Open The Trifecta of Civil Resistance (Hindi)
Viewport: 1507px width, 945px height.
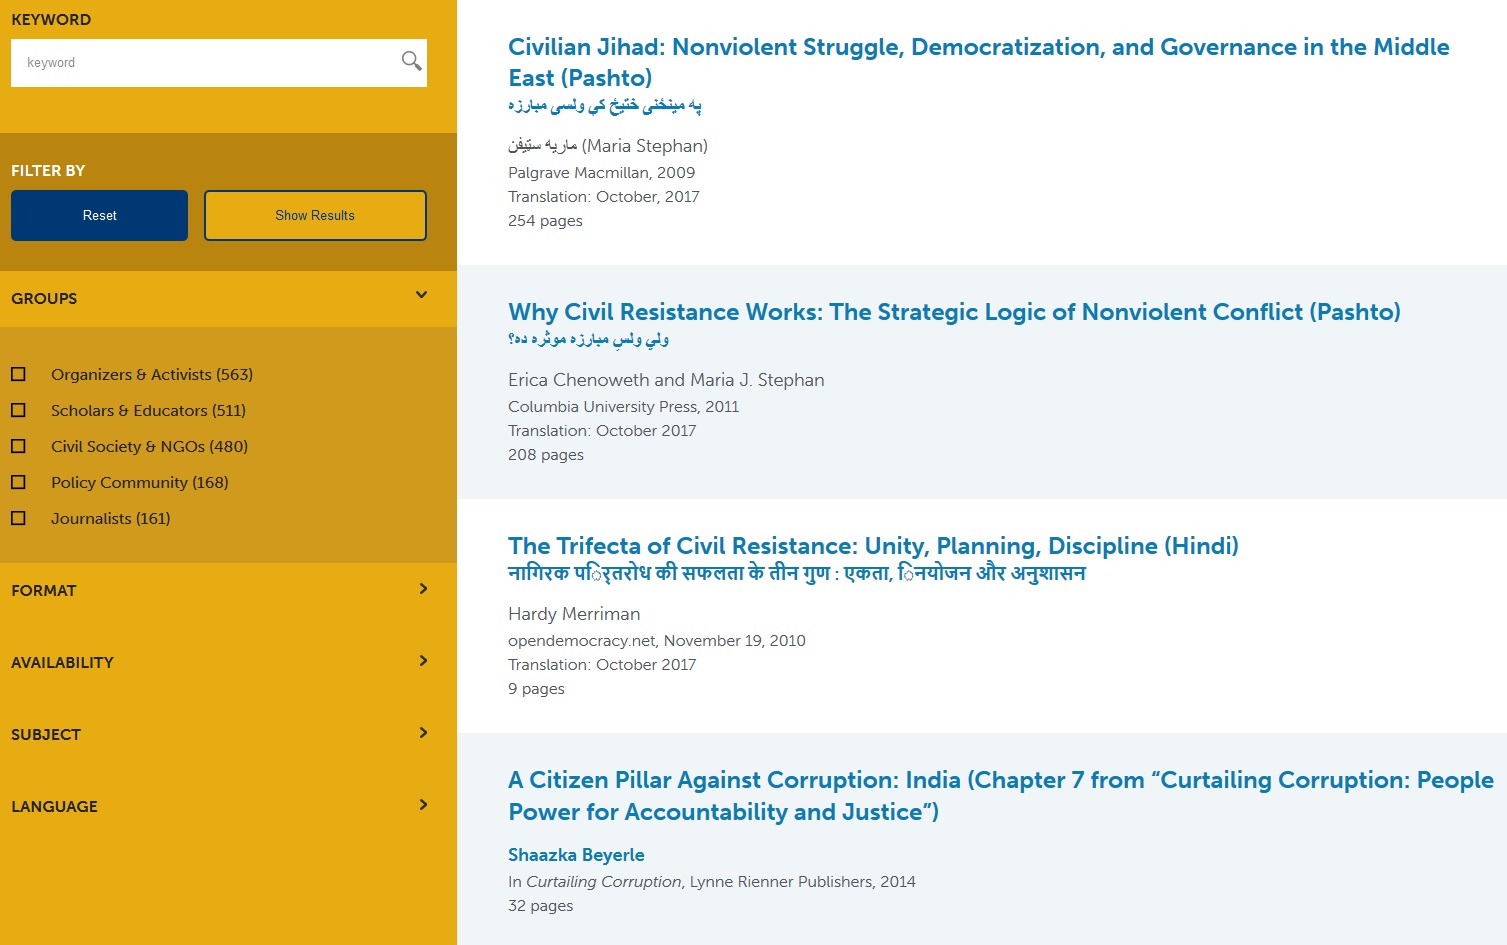click(x=872, y=546)
